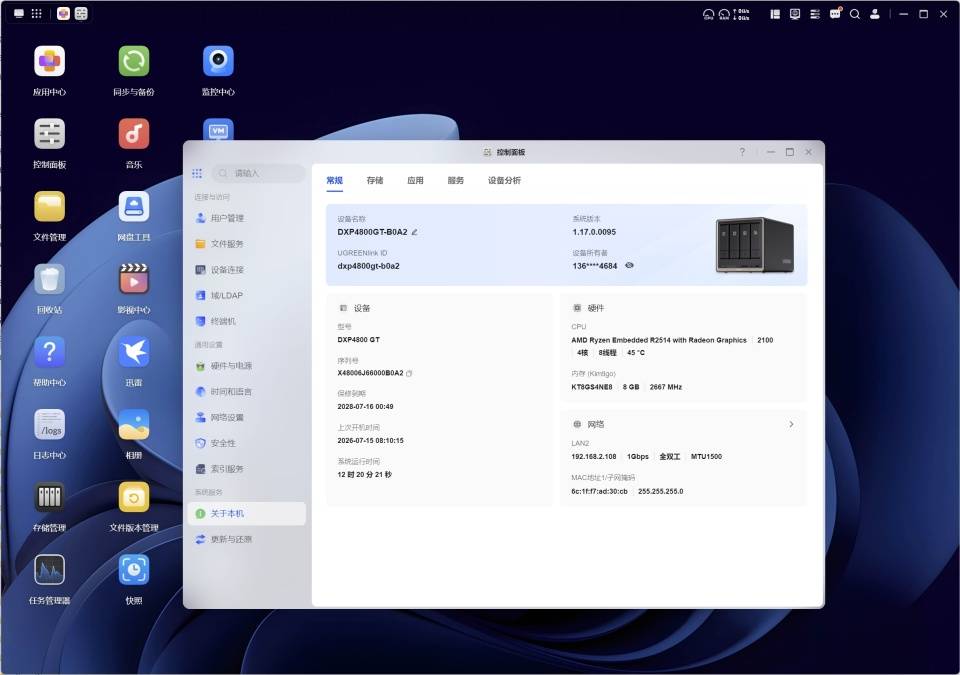Screen dimensions: 960x675
Task: Switch to the 应用 tab
Action: point(415,180)
